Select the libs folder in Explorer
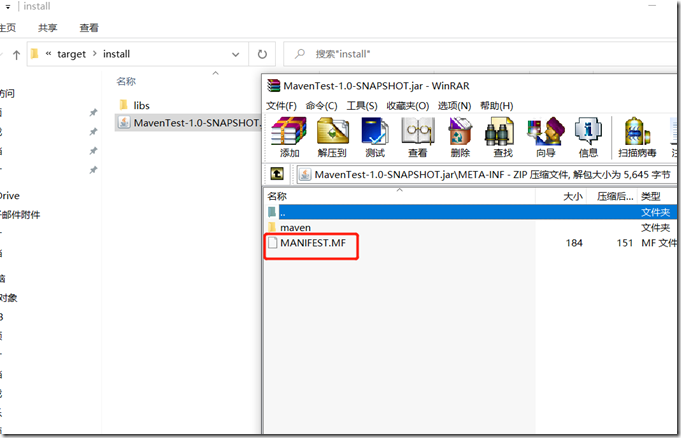The width and height of the screenshot is (681, 438). [x=134, y=105]
